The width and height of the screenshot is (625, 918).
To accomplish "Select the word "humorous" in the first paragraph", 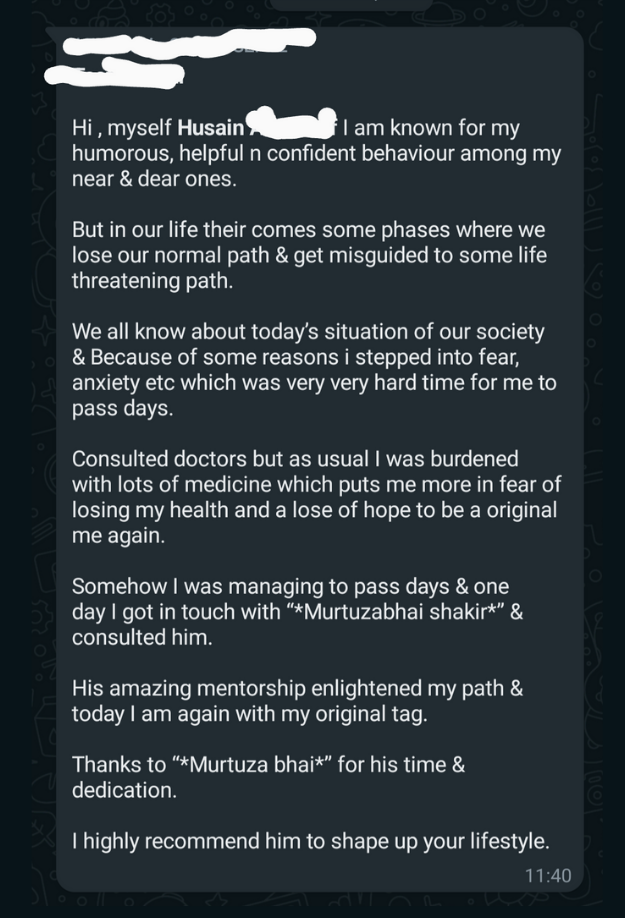I will [114, 154].
